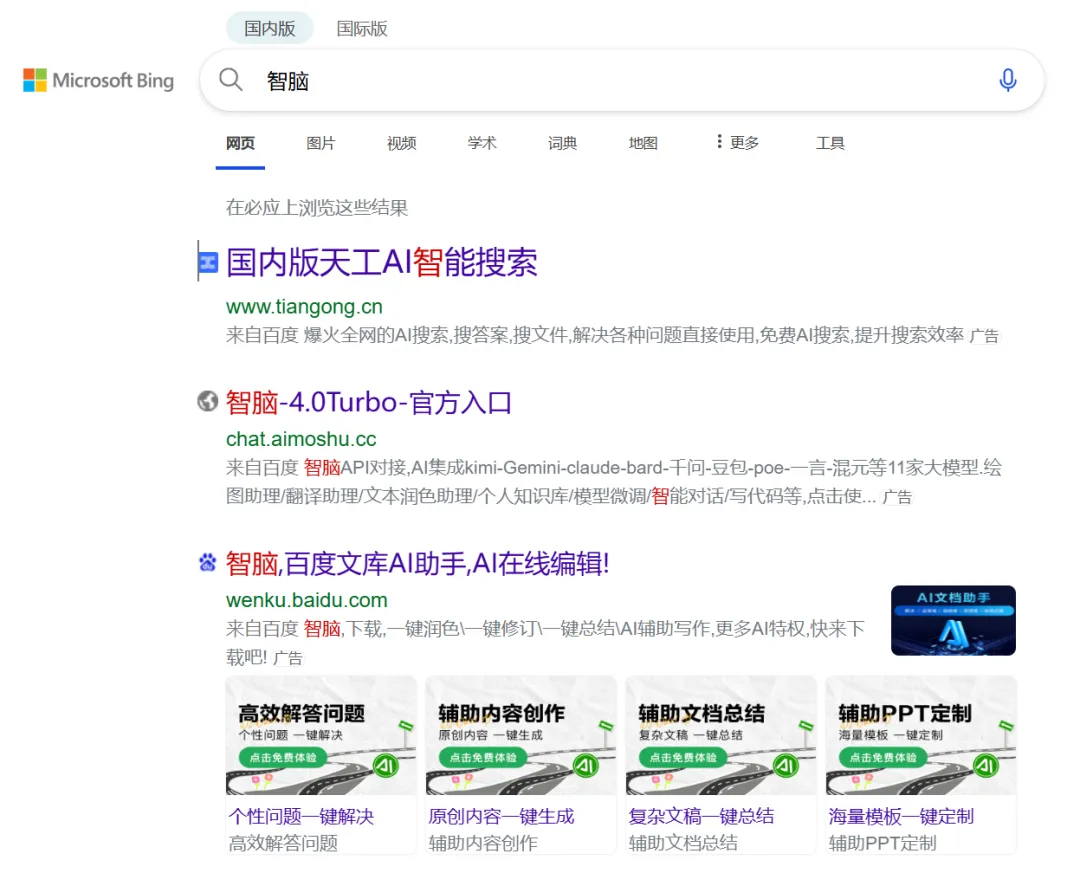This screenshot has width=1080, height=873.
Task: Switch to the 国际版 toggle
Action: pos(362,28)
